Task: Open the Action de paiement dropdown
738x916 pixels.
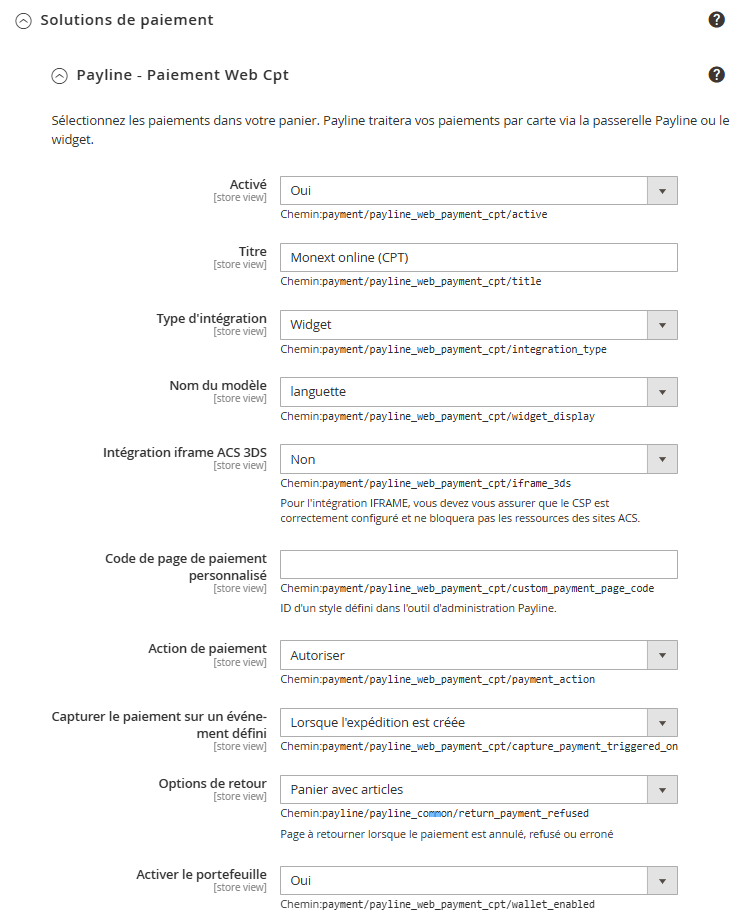Action: (x=464, y=655)
